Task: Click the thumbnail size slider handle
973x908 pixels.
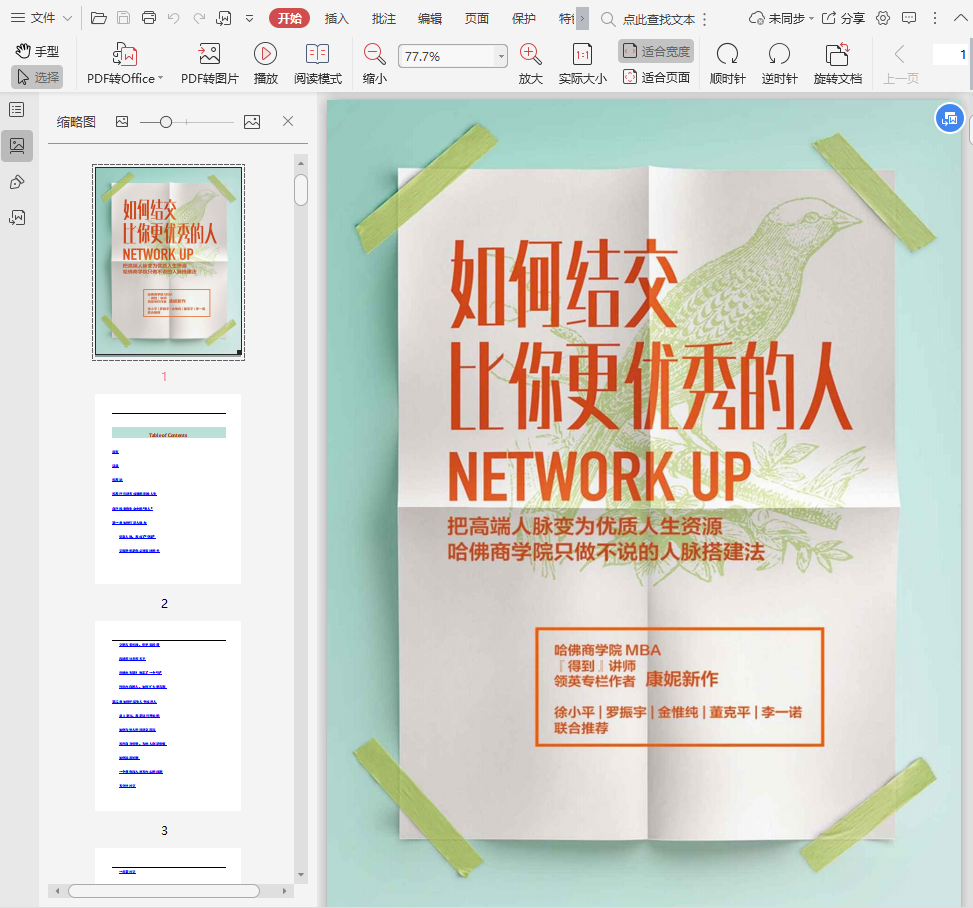Action: pyautogui.click(x=166, y=122)
